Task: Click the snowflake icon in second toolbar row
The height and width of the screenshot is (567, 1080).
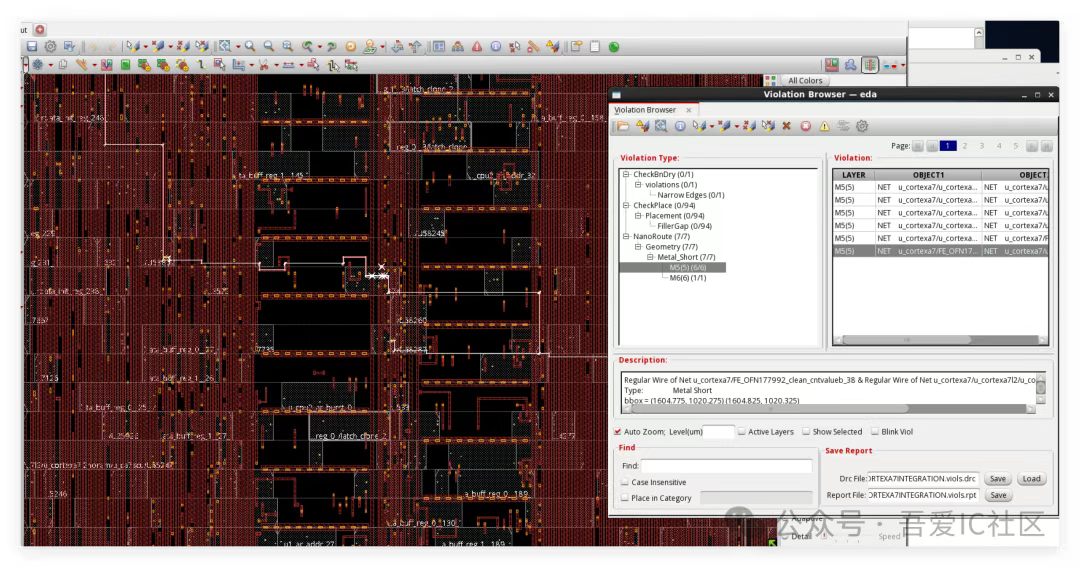Action: [x=38, y=65]
